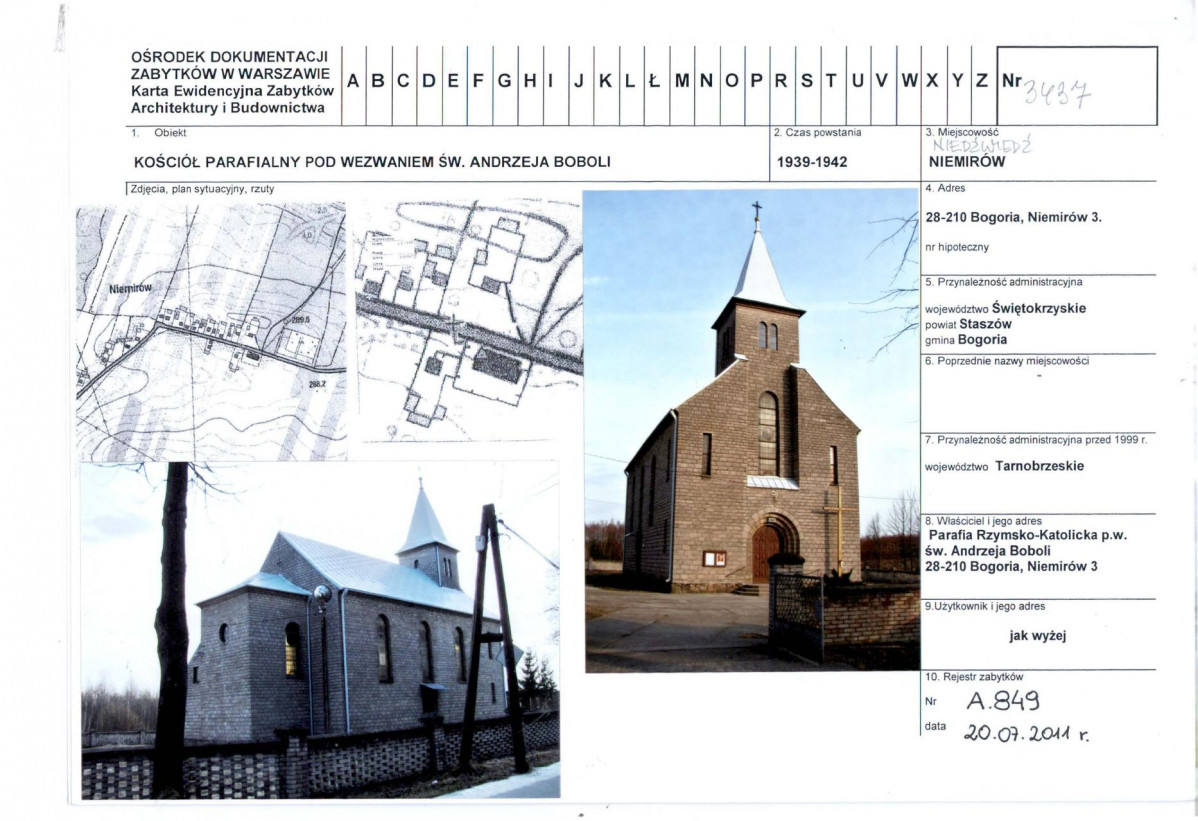1198x821 pixels.
Task: Select the owner Parafia Rzymsko-Katolicka text
Action: (x=1027, y=535)
